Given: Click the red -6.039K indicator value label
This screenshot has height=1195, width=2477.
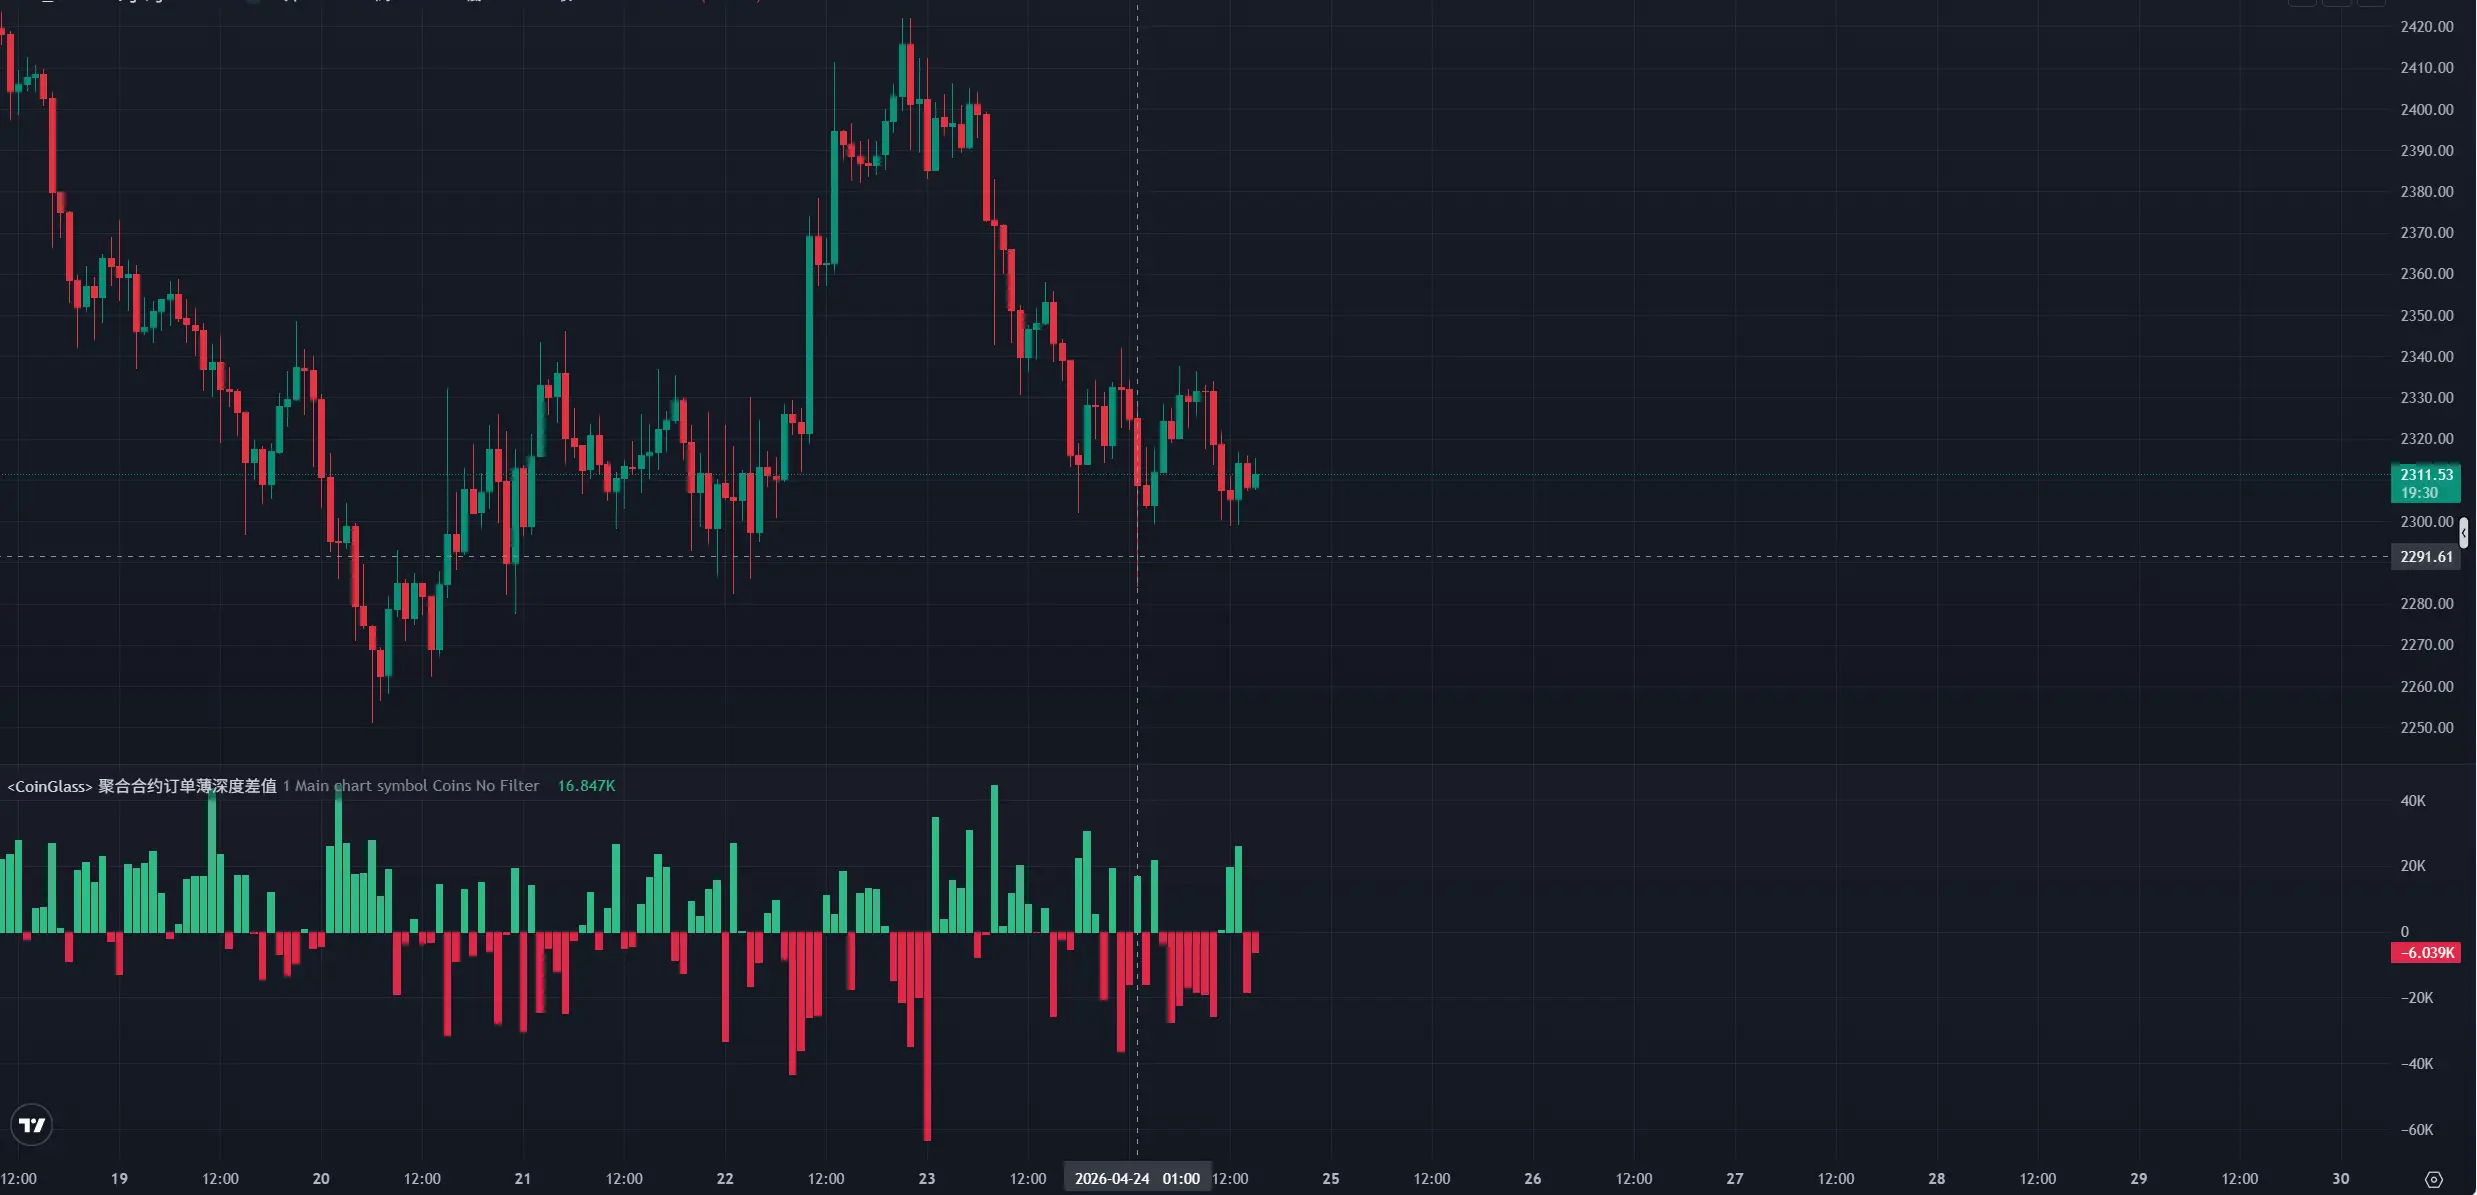Looking at the screenshot, I should tap(2425, 953).
